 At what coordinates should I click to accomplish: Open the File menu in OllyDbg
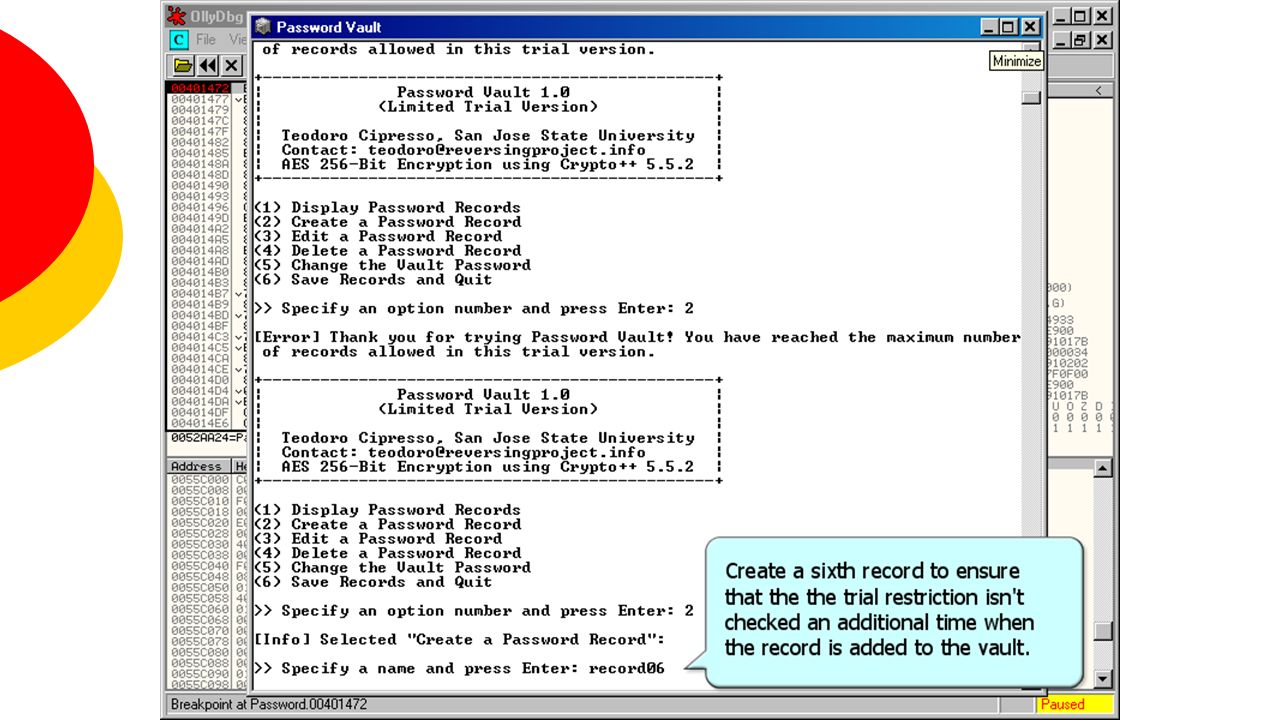(x=206, y=40)
